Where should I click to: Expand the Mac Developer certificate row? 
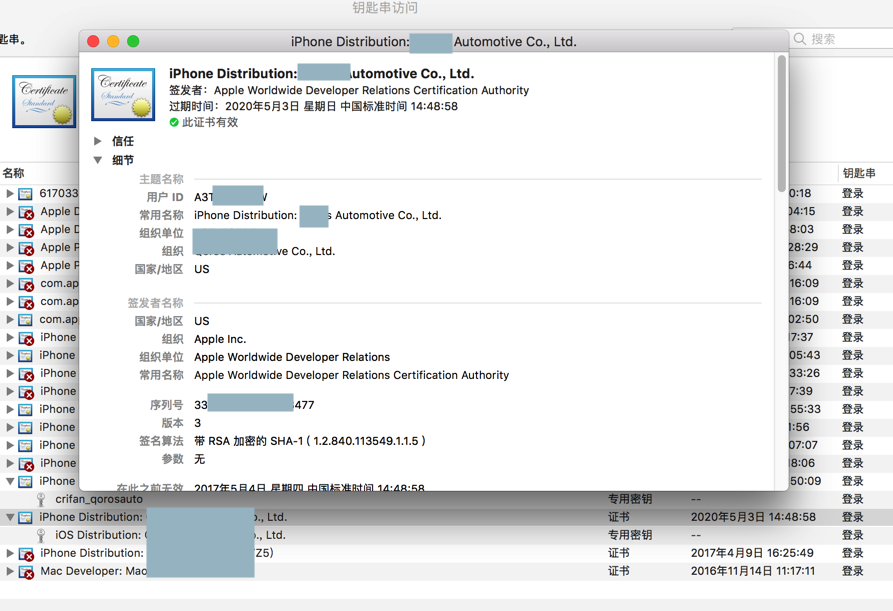(x=10, y=571)
